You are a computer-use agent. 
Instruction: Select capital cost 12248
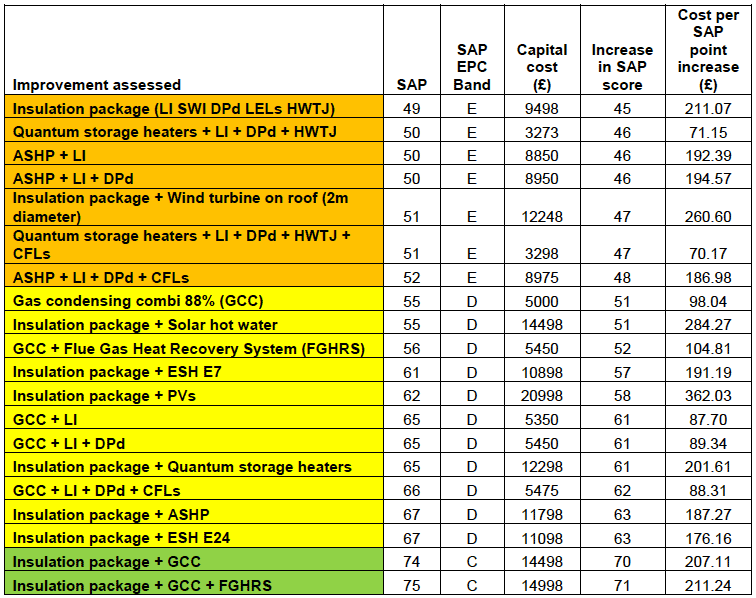pyautogui.click(x=542, y=217)
